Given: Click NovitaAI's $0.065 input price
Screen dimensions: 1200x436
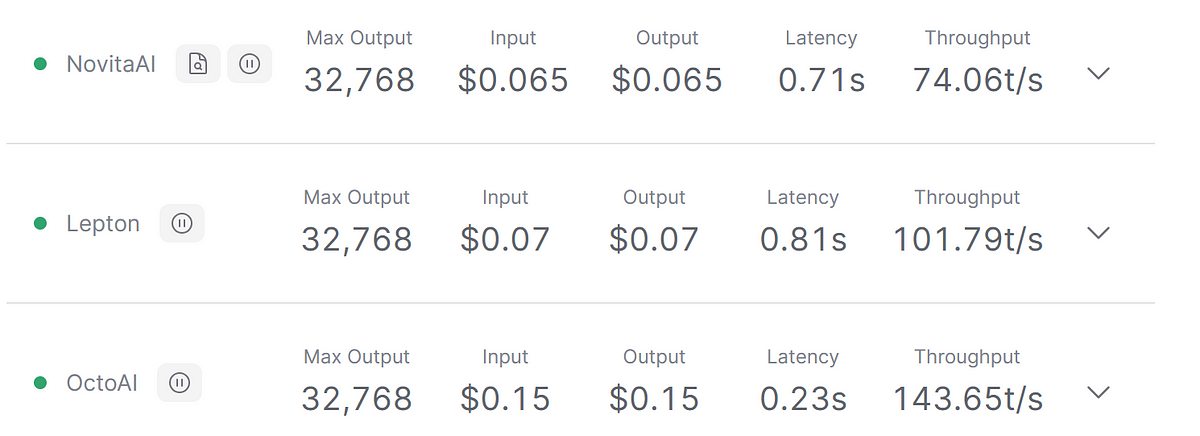Looking at the screenshot, I should click(513, 80).
